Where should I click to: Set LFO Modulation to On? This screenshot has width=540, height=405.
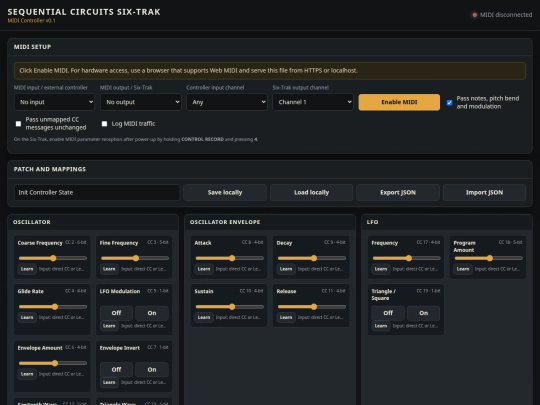(152, 313)
